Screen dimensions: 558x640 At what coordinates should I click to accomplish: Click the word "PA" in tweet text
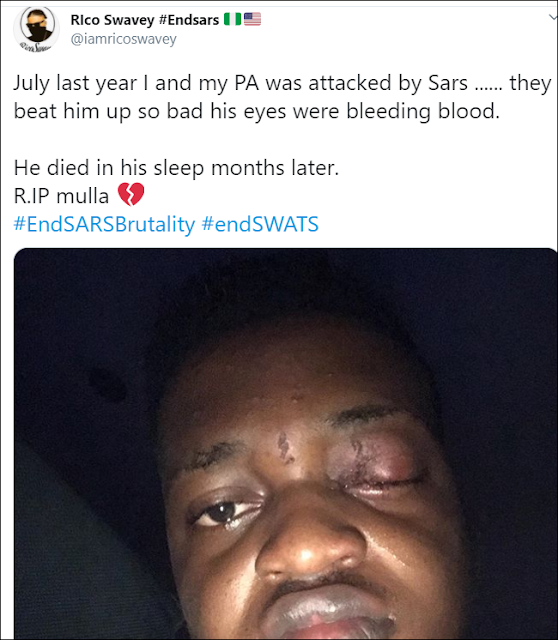246,83
